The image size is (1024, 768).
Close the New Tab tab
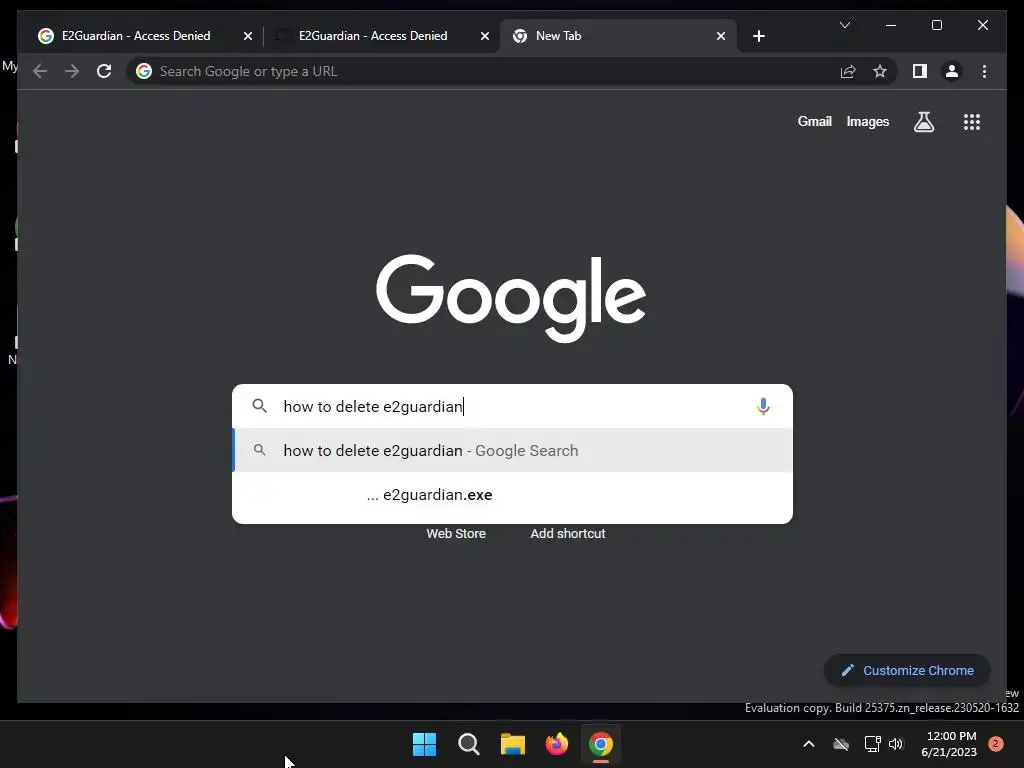point(720,36)
